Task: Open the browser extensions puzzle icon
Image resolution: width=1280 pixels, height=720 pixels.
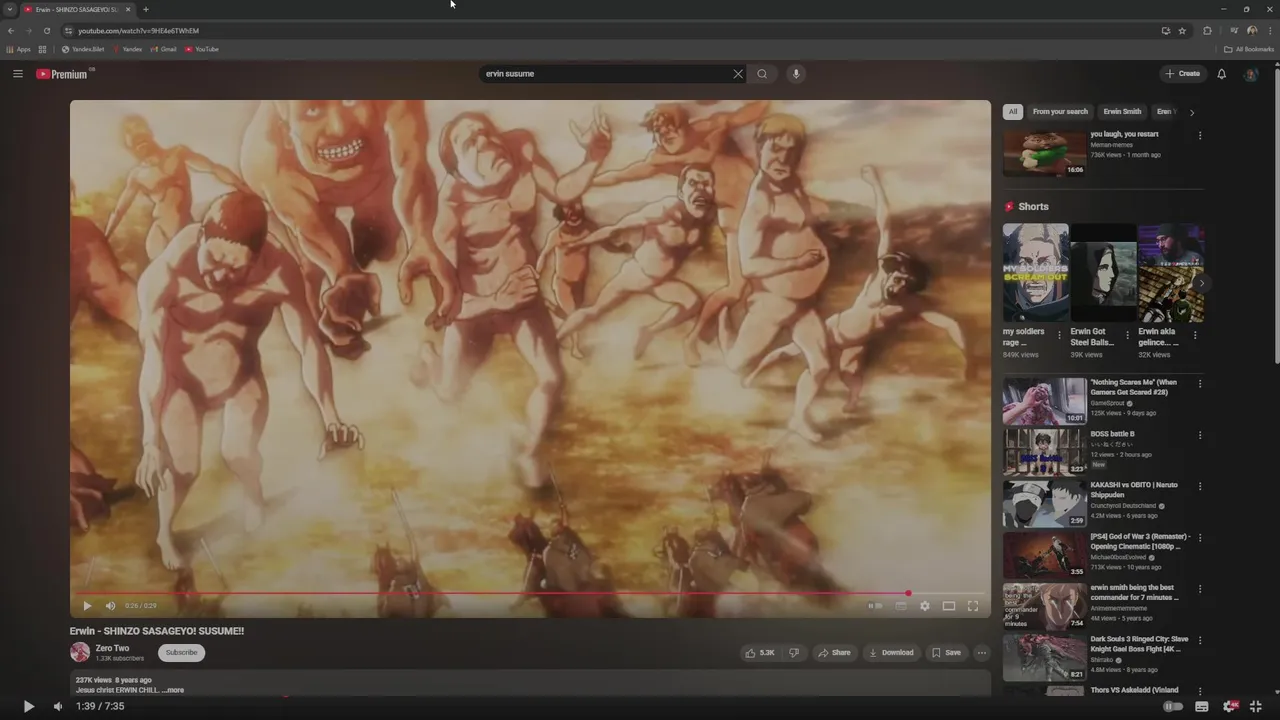Action: [x=1207, y=31]
